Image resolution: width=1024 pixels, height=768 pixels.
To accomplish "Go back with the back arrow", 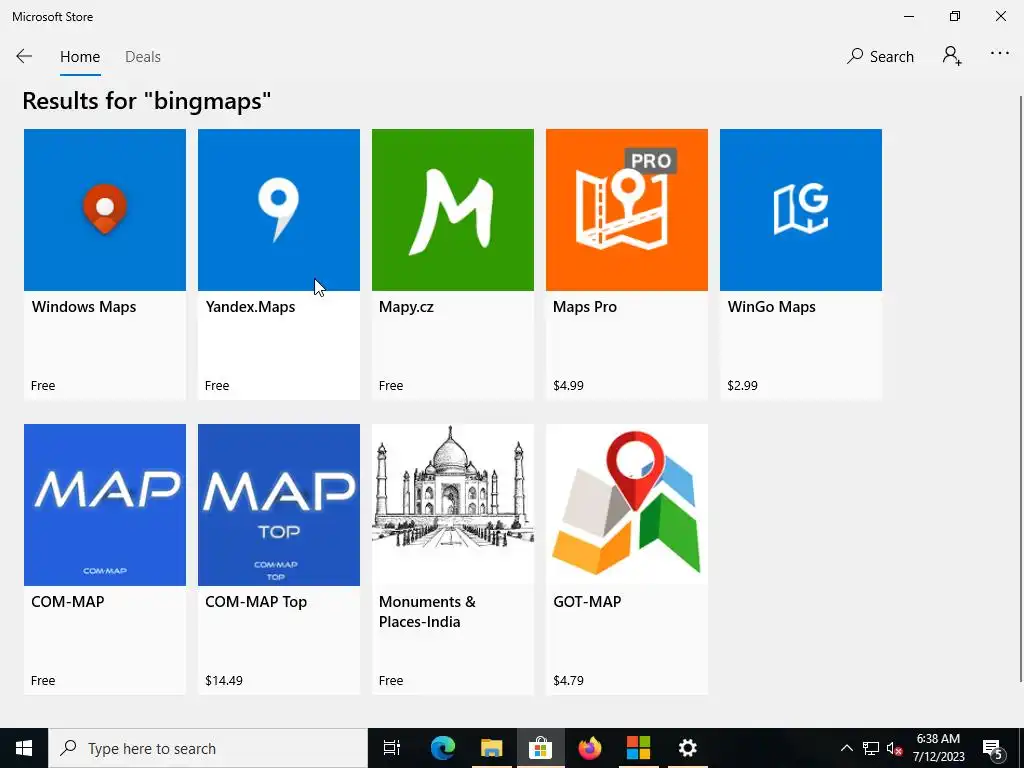I will tap(24, 56).
